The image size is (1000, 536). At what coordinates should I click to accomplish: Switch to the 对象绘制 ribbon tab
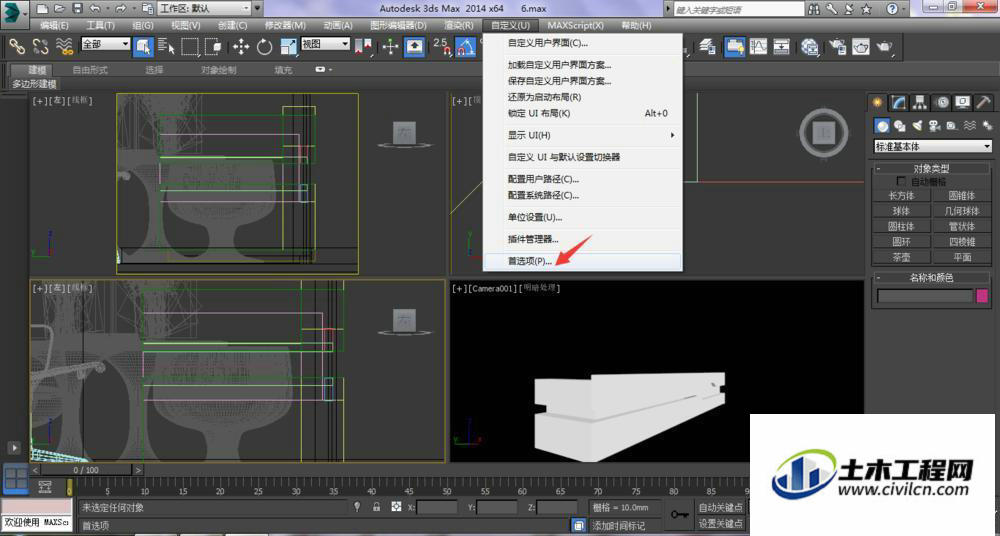click(219, 70)
